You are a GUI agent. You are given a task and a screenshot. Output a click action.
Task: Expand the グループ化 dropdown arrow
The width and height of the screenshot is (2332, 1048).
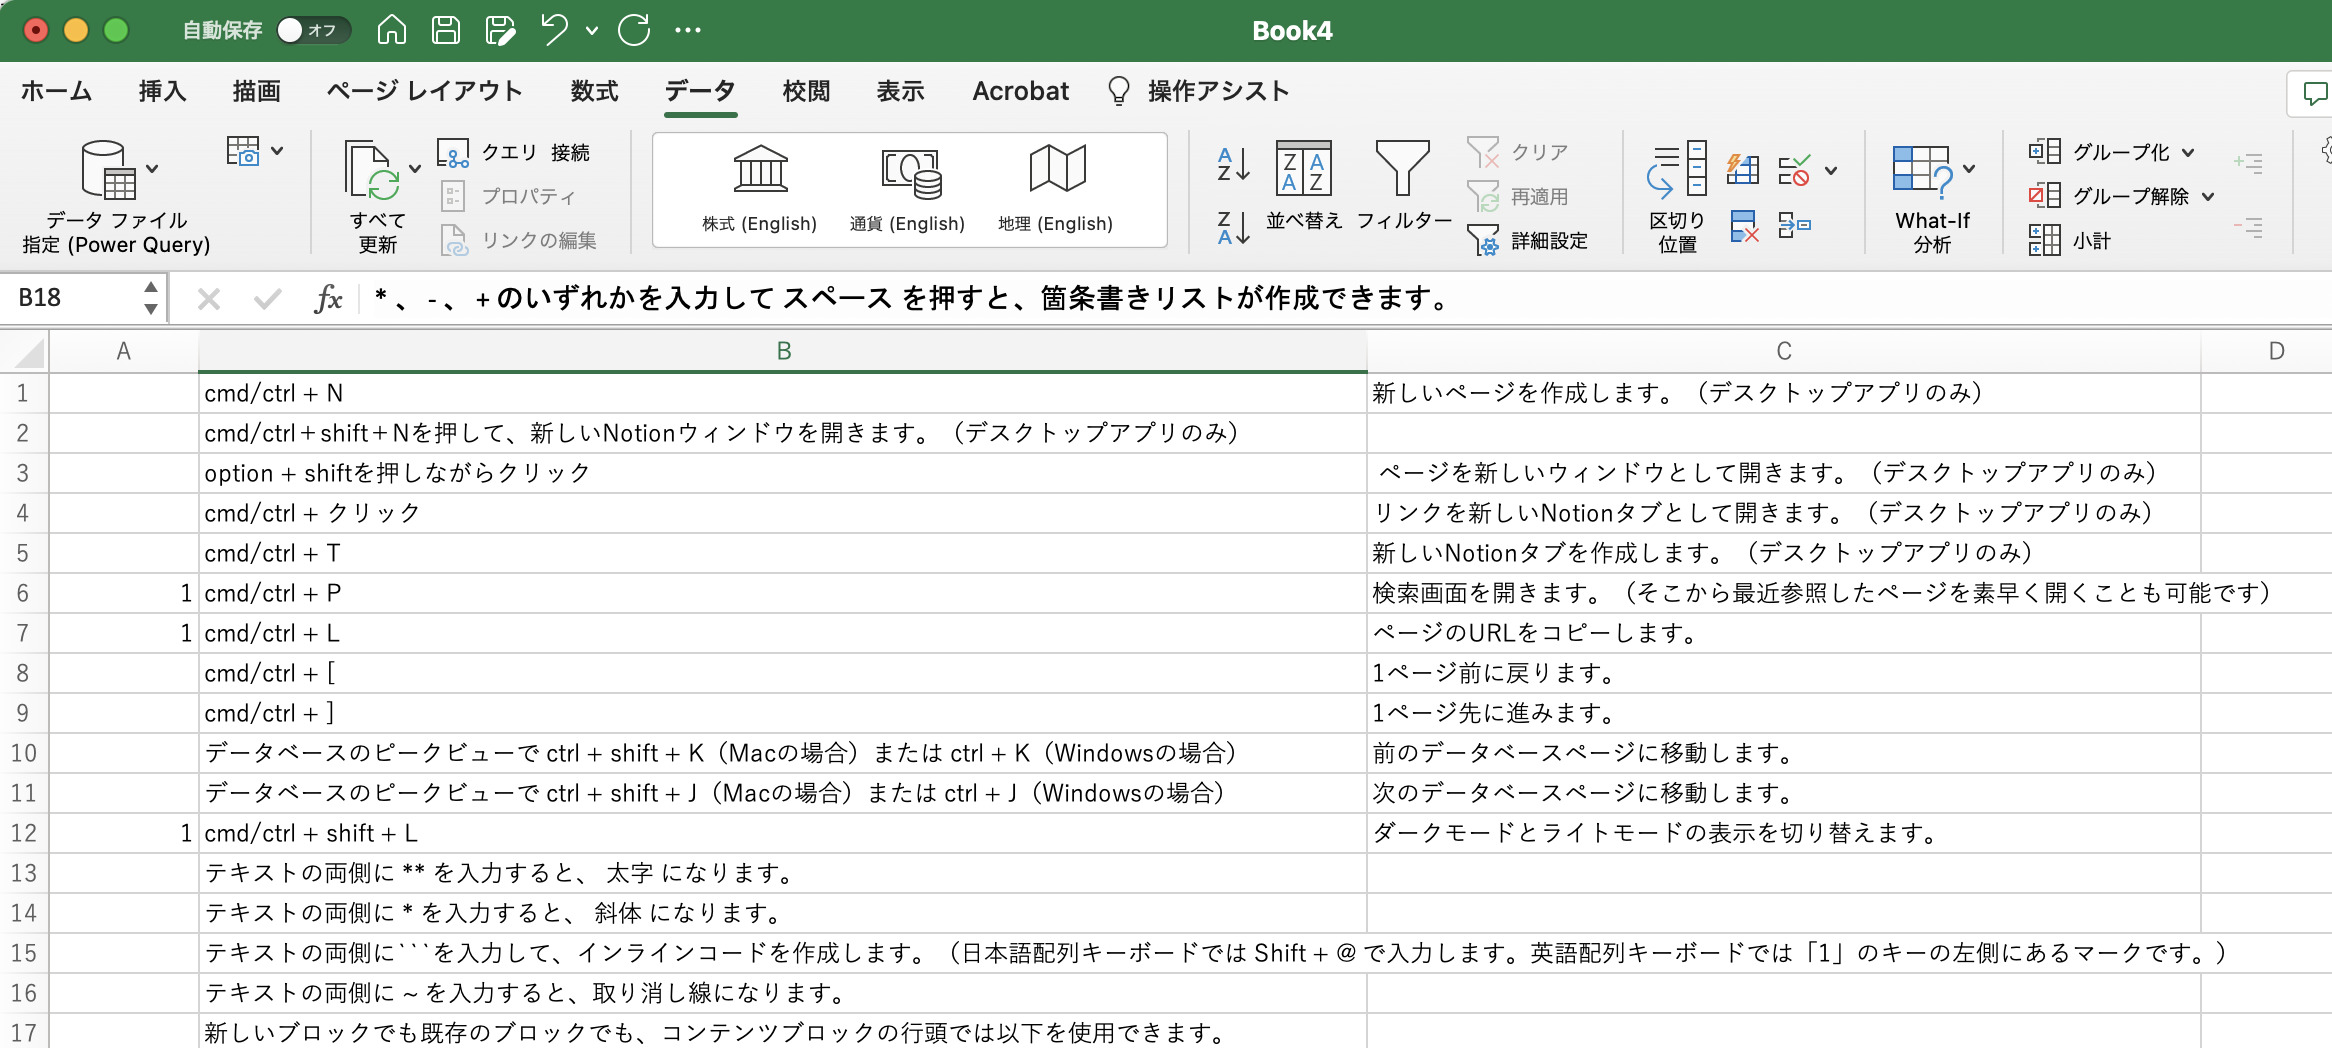[2188, 152]
